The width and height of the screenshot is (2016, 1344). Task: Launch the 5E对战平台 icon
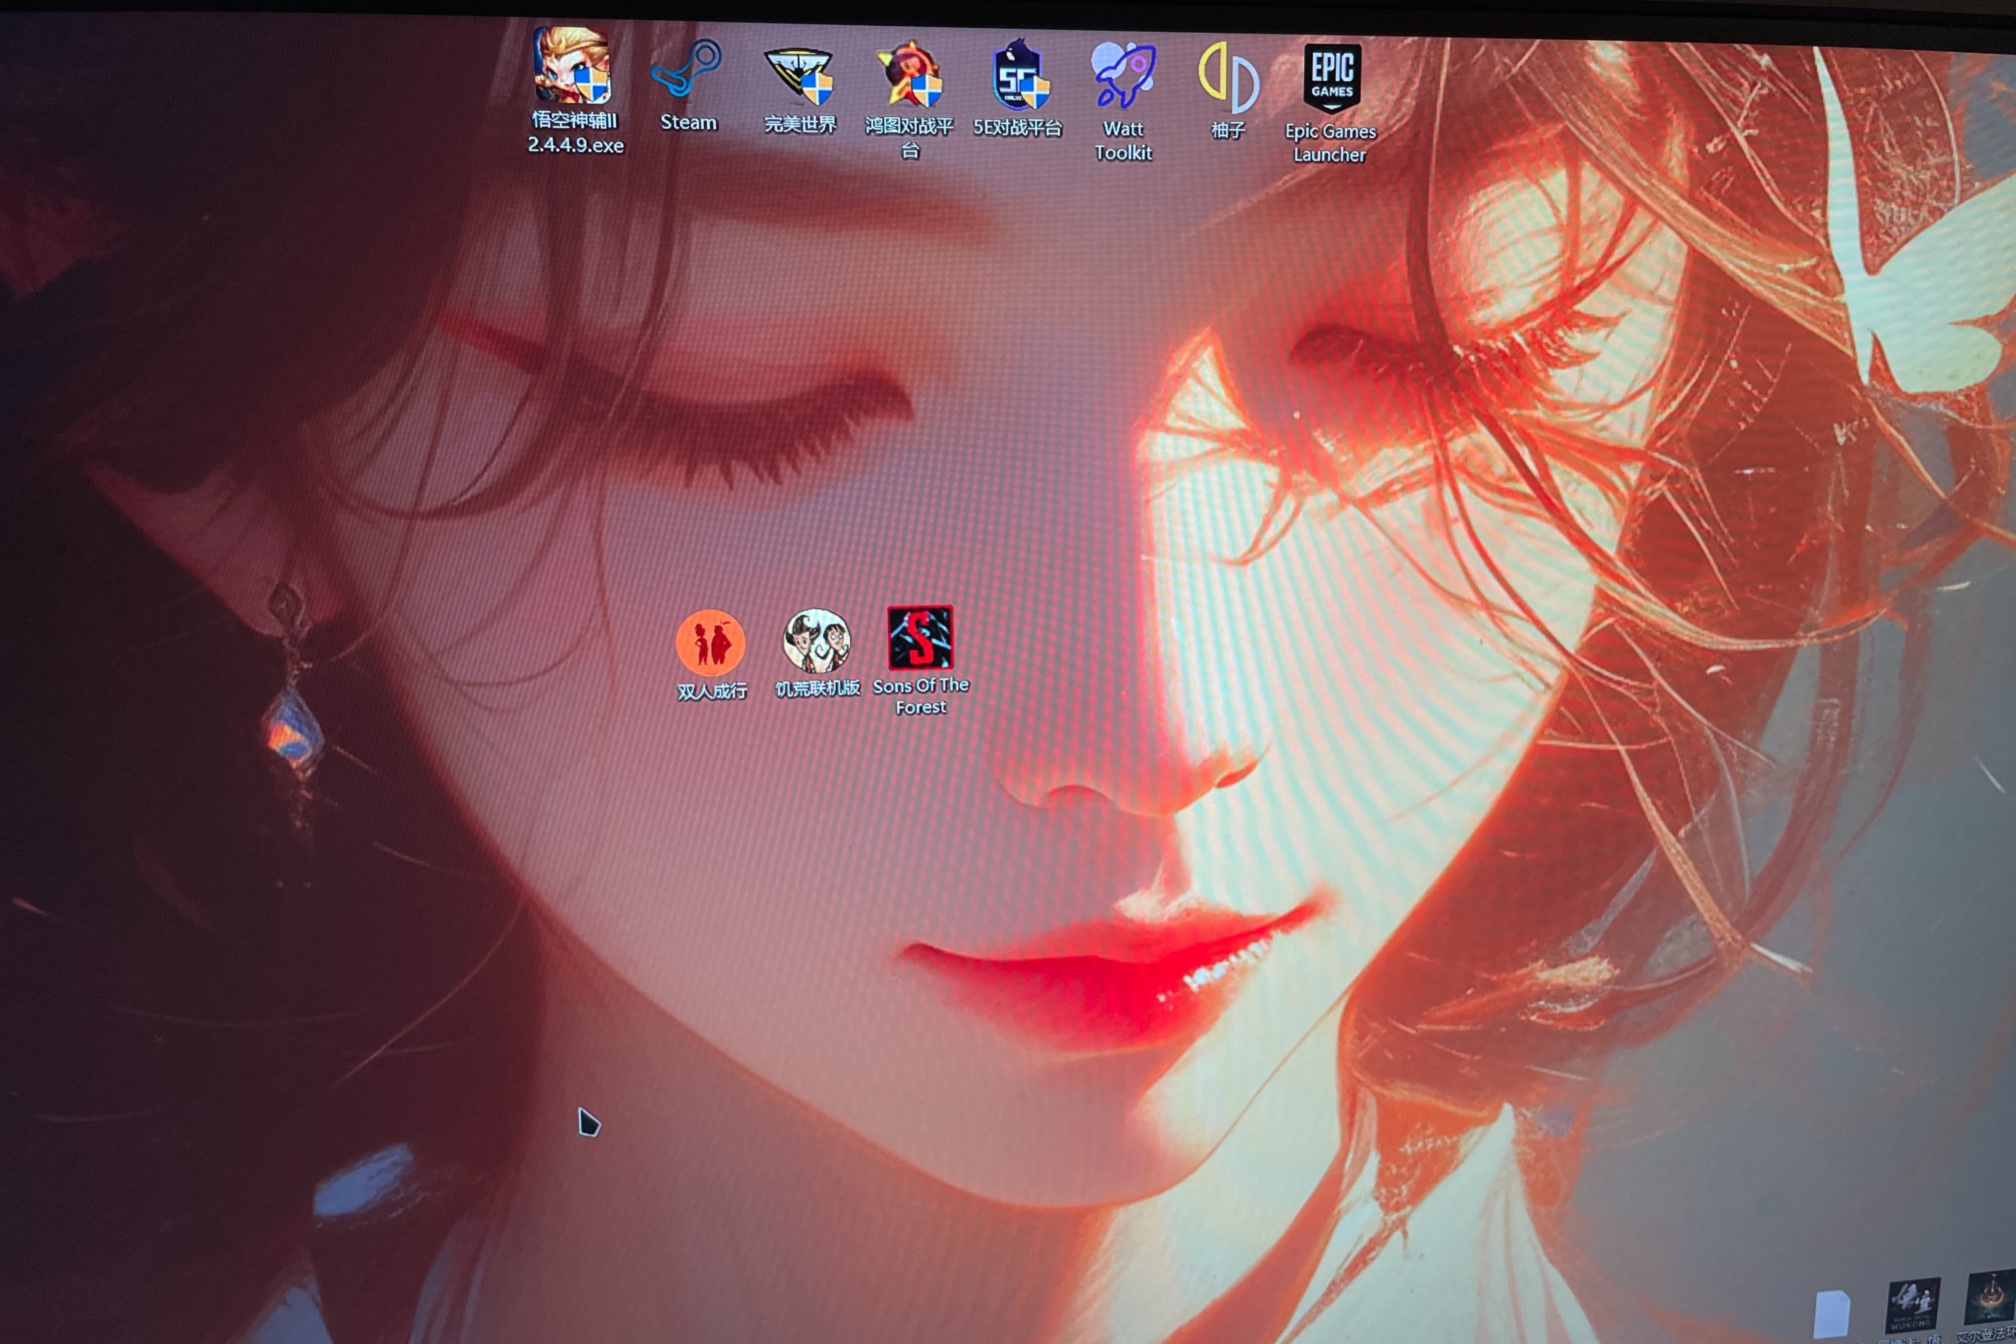point(1019,75)
